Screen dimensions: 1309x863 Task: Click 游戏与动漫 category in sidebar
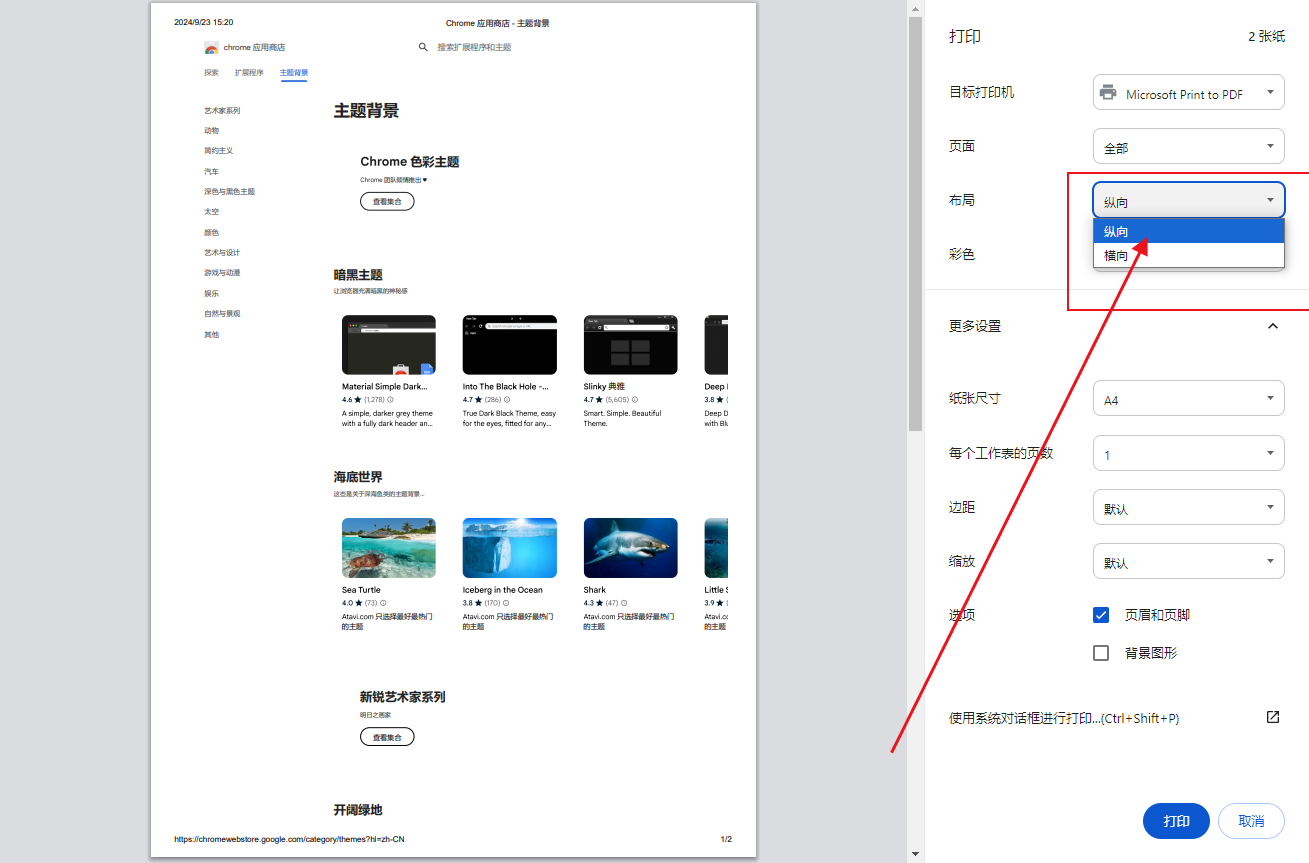[x=222, y=273]
